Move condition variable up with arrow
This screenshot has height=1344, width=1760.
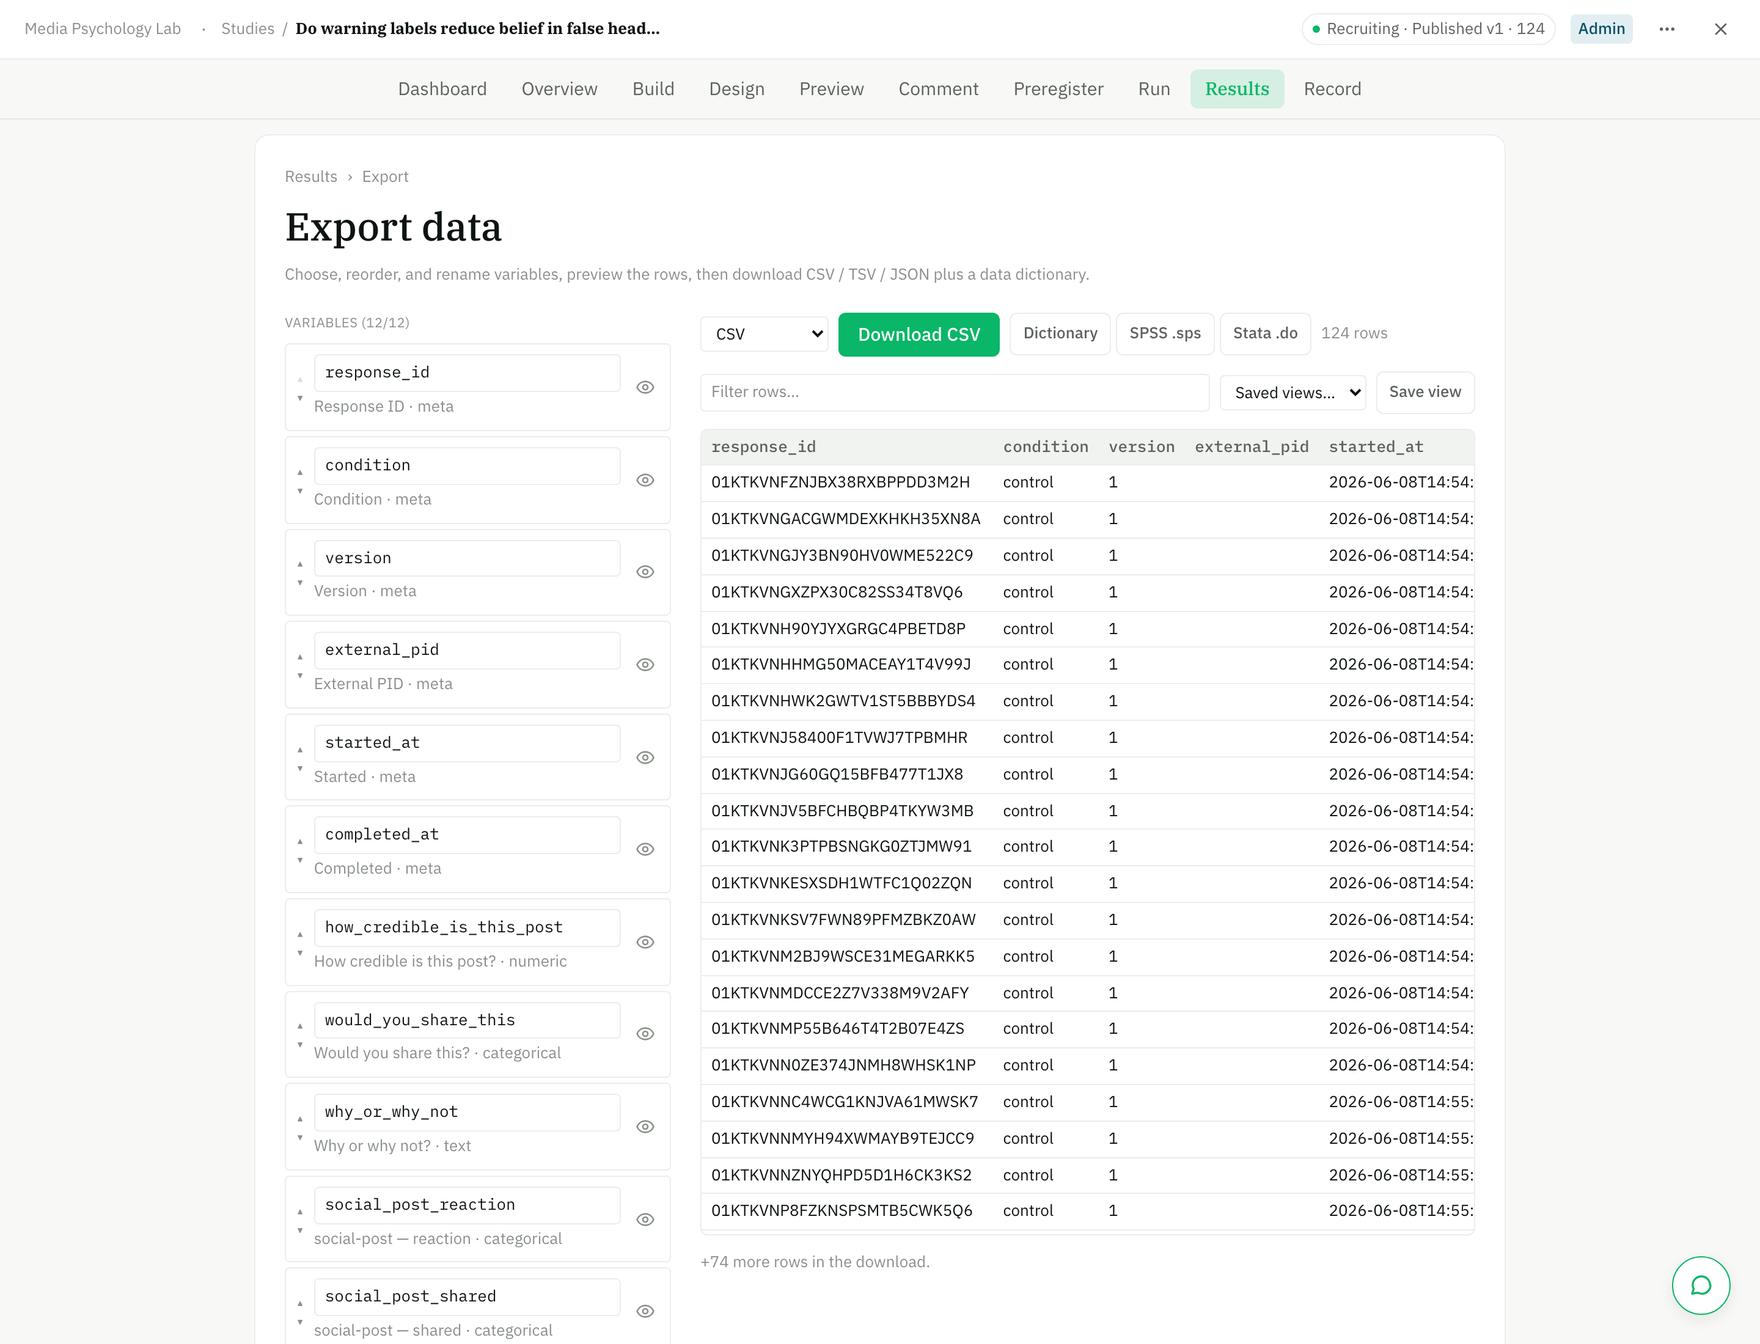(x=300, y=473)
